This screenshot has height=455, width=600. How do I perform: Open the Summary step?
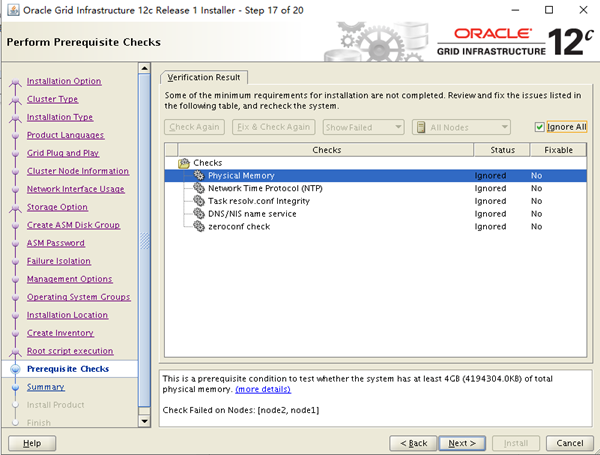46,387
